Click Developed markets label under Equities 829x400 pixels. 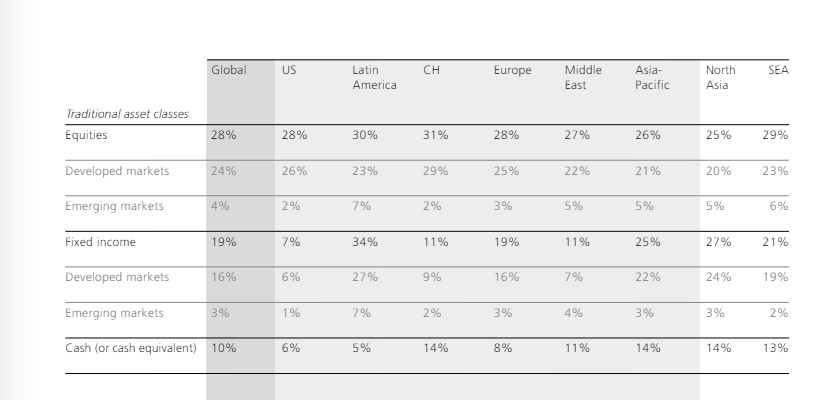click(x=117, y=171)
